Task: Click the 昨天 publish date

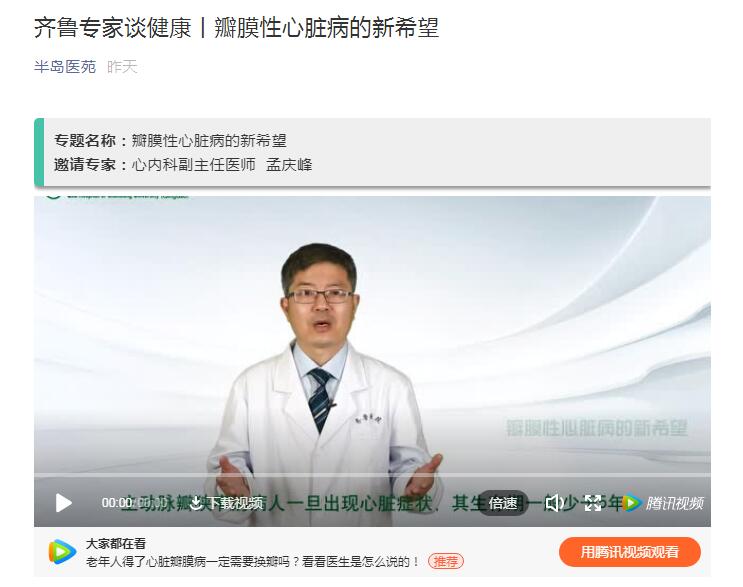Action: point(122,66)
